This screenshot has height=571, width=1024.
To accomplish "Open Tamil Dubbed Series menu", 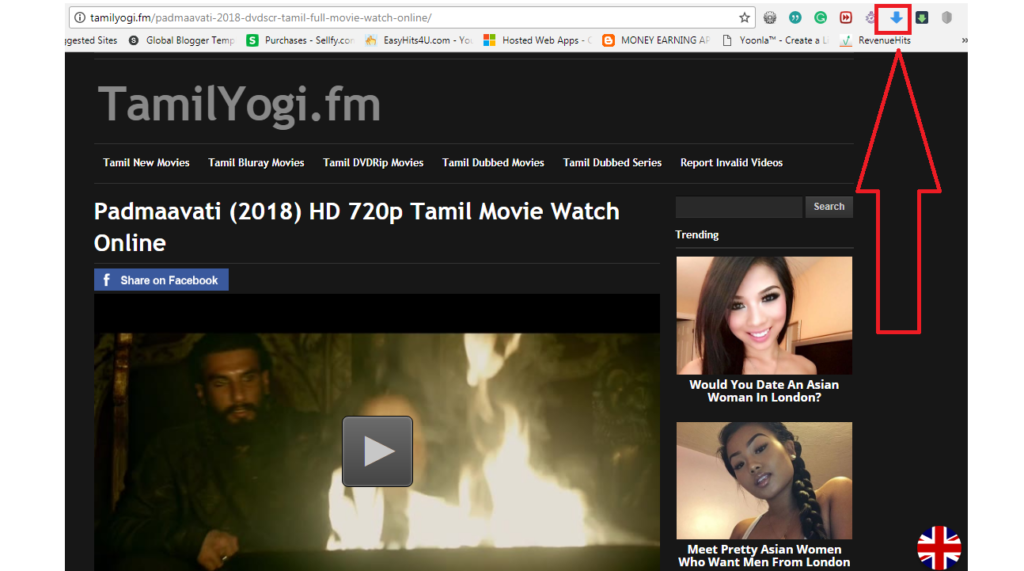I will click(x=612, y=163).
